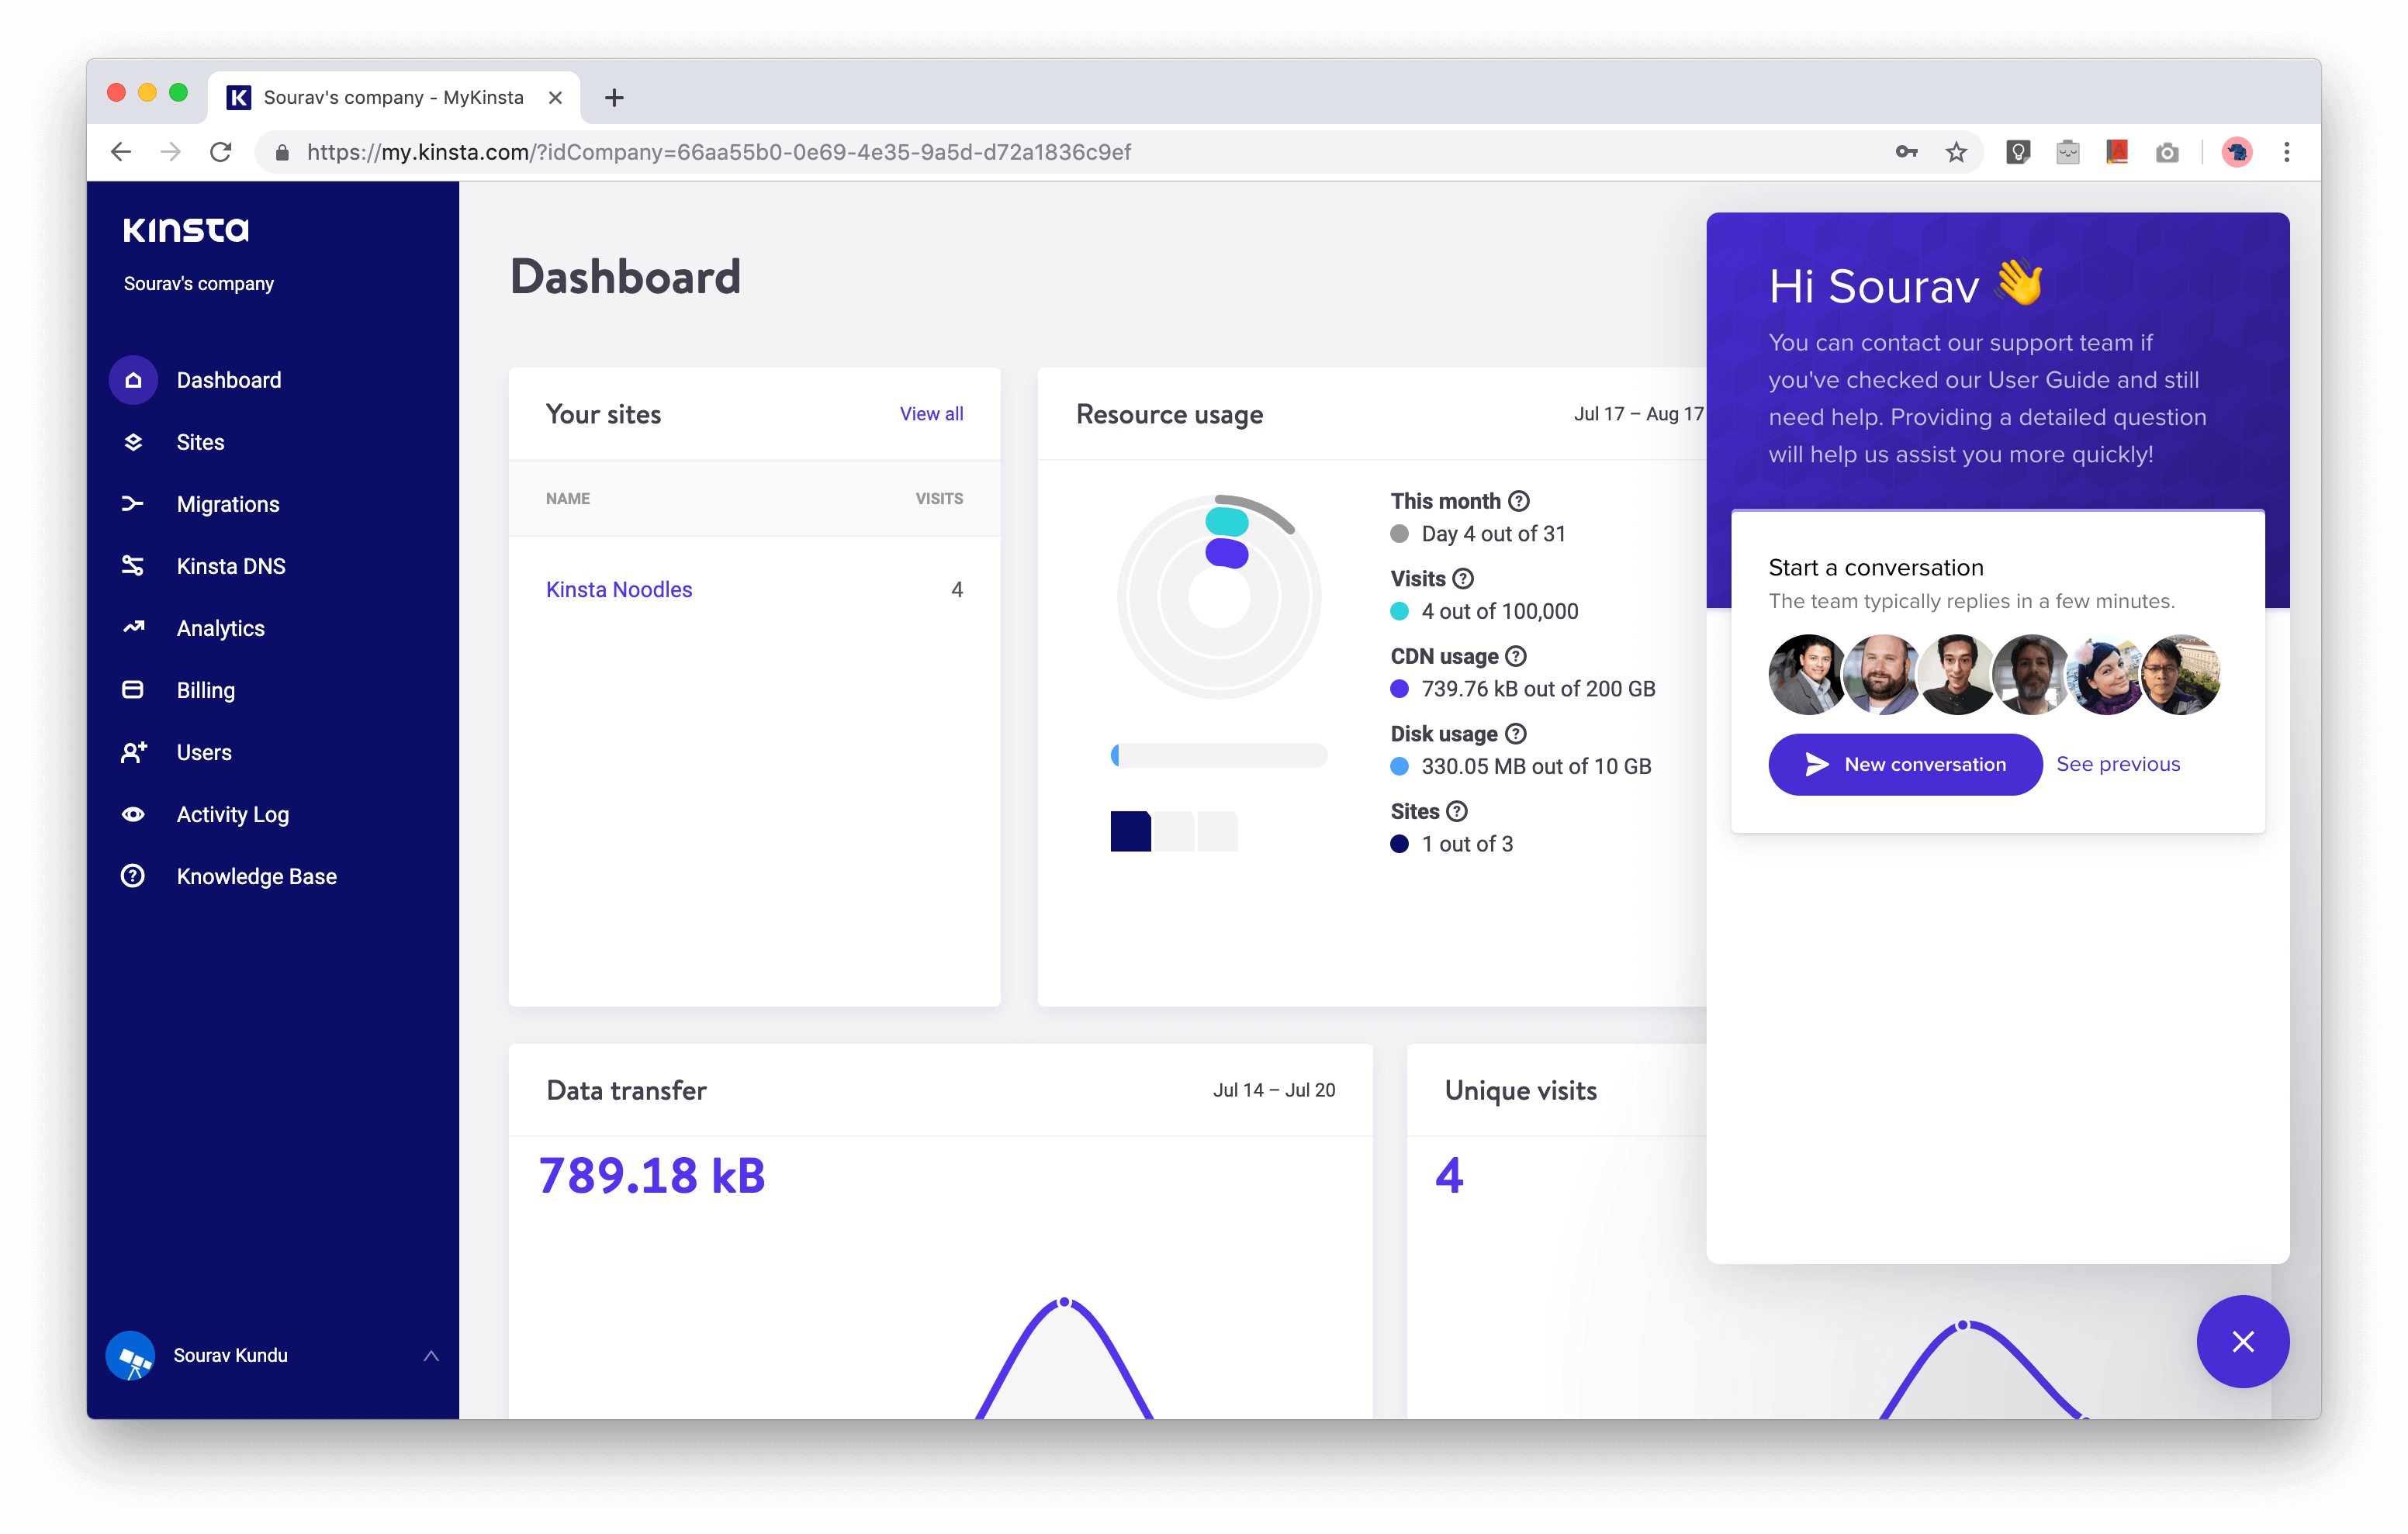The height and width of the screenshot is (1534, 2408).
Task: Expand the Sourav Kundu user menu chevron
Action: pyautogui.click(x=431, y=1356)
